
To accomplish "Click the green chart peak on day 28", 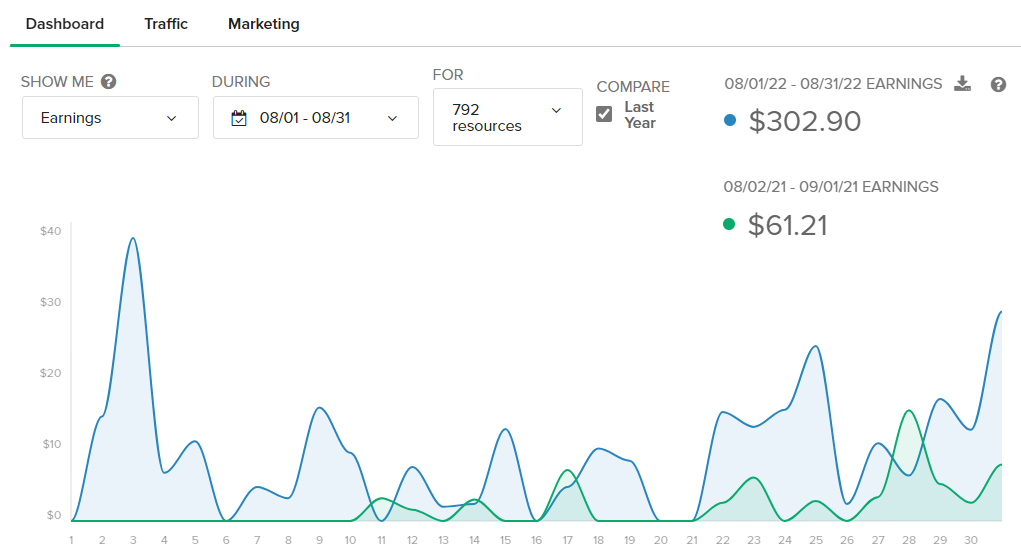I will [908, 411].
